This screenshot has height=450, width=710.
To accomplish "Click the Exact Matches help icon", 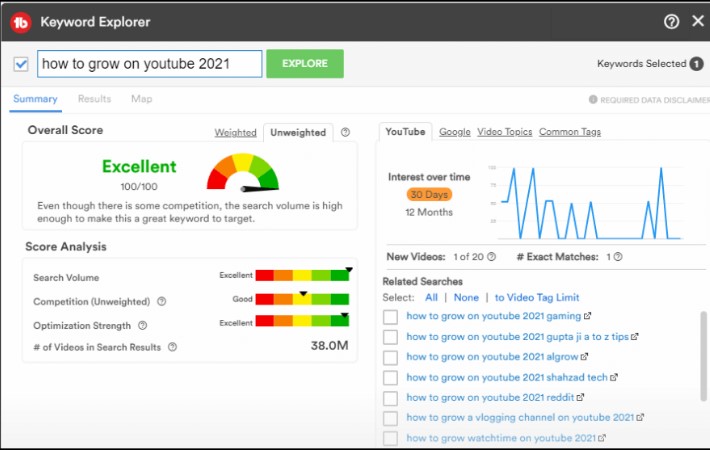I will [618, 257].
